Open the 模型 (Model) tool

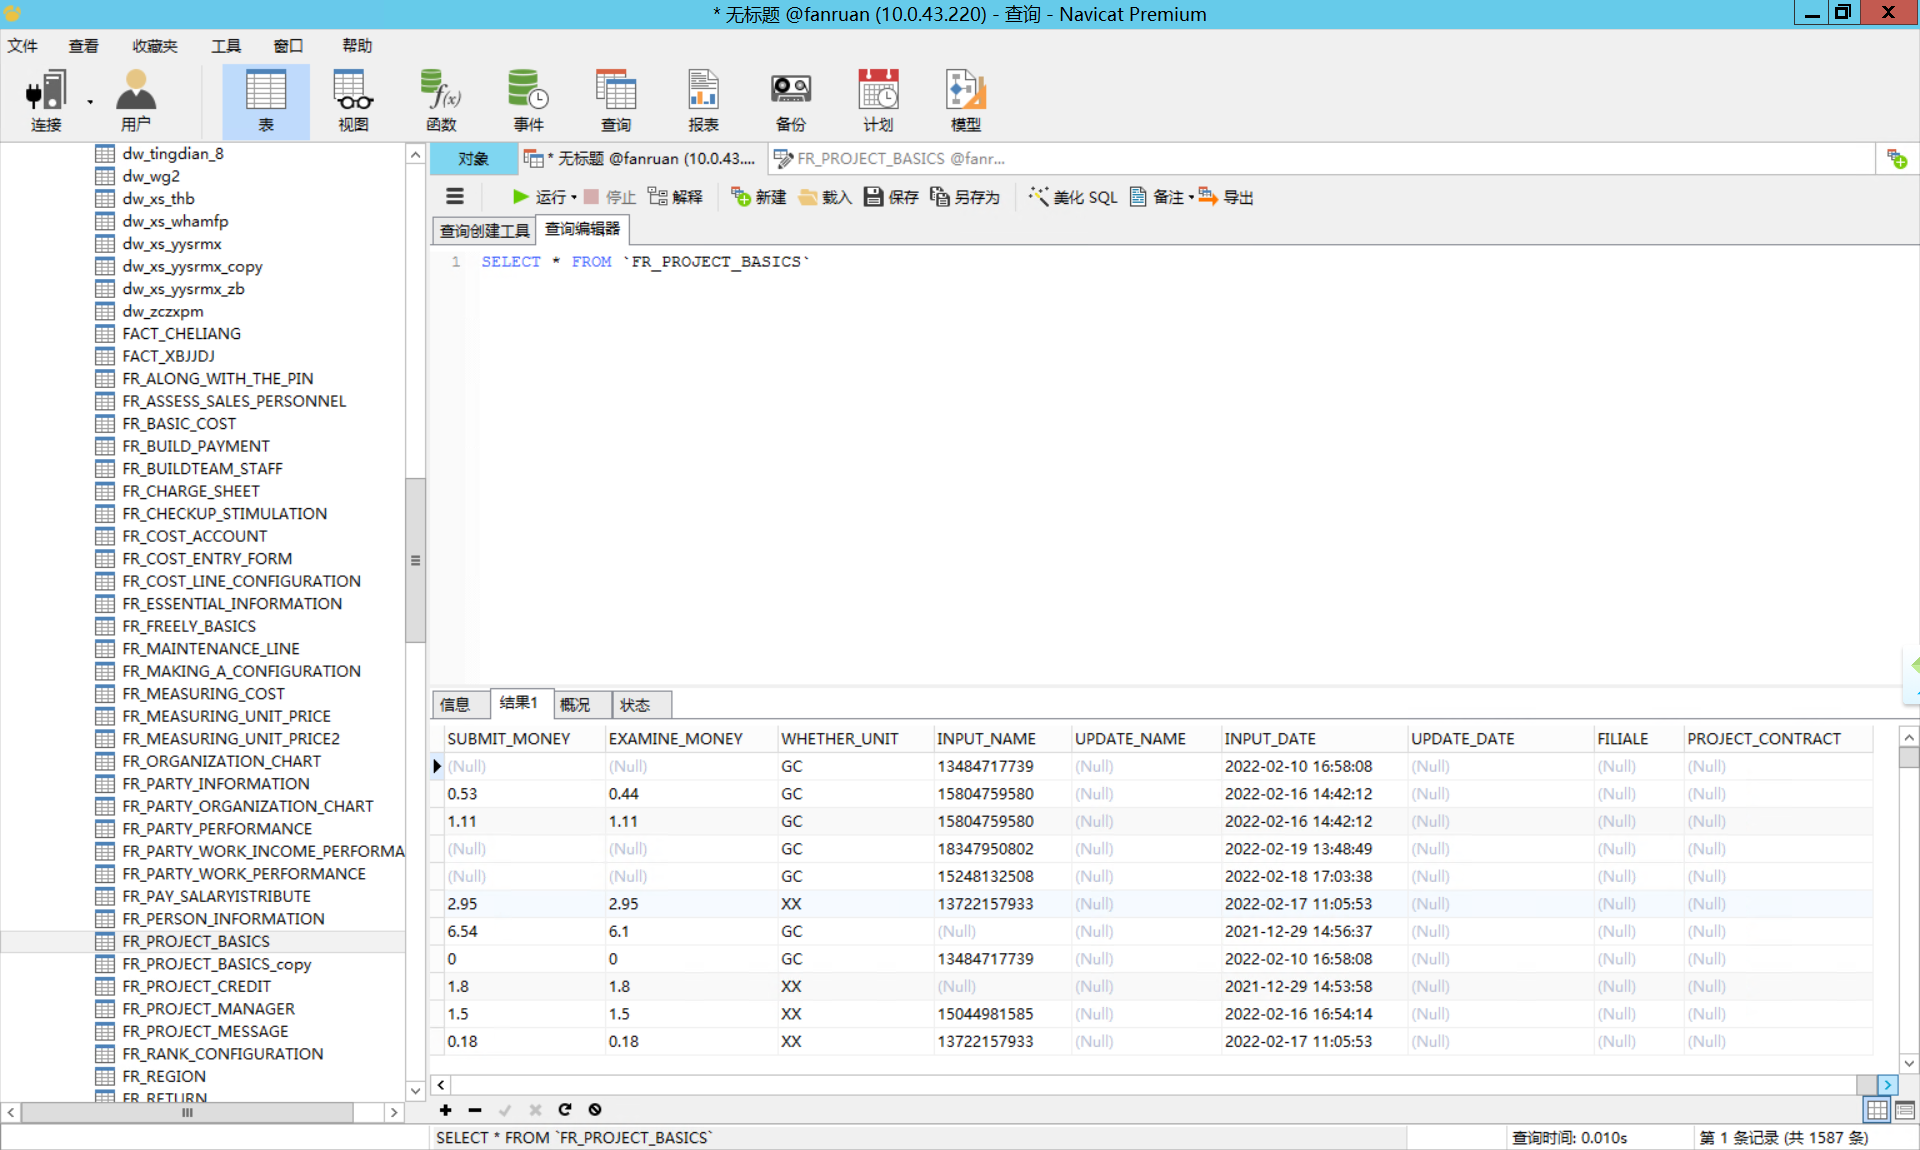[x=966, y=100]
